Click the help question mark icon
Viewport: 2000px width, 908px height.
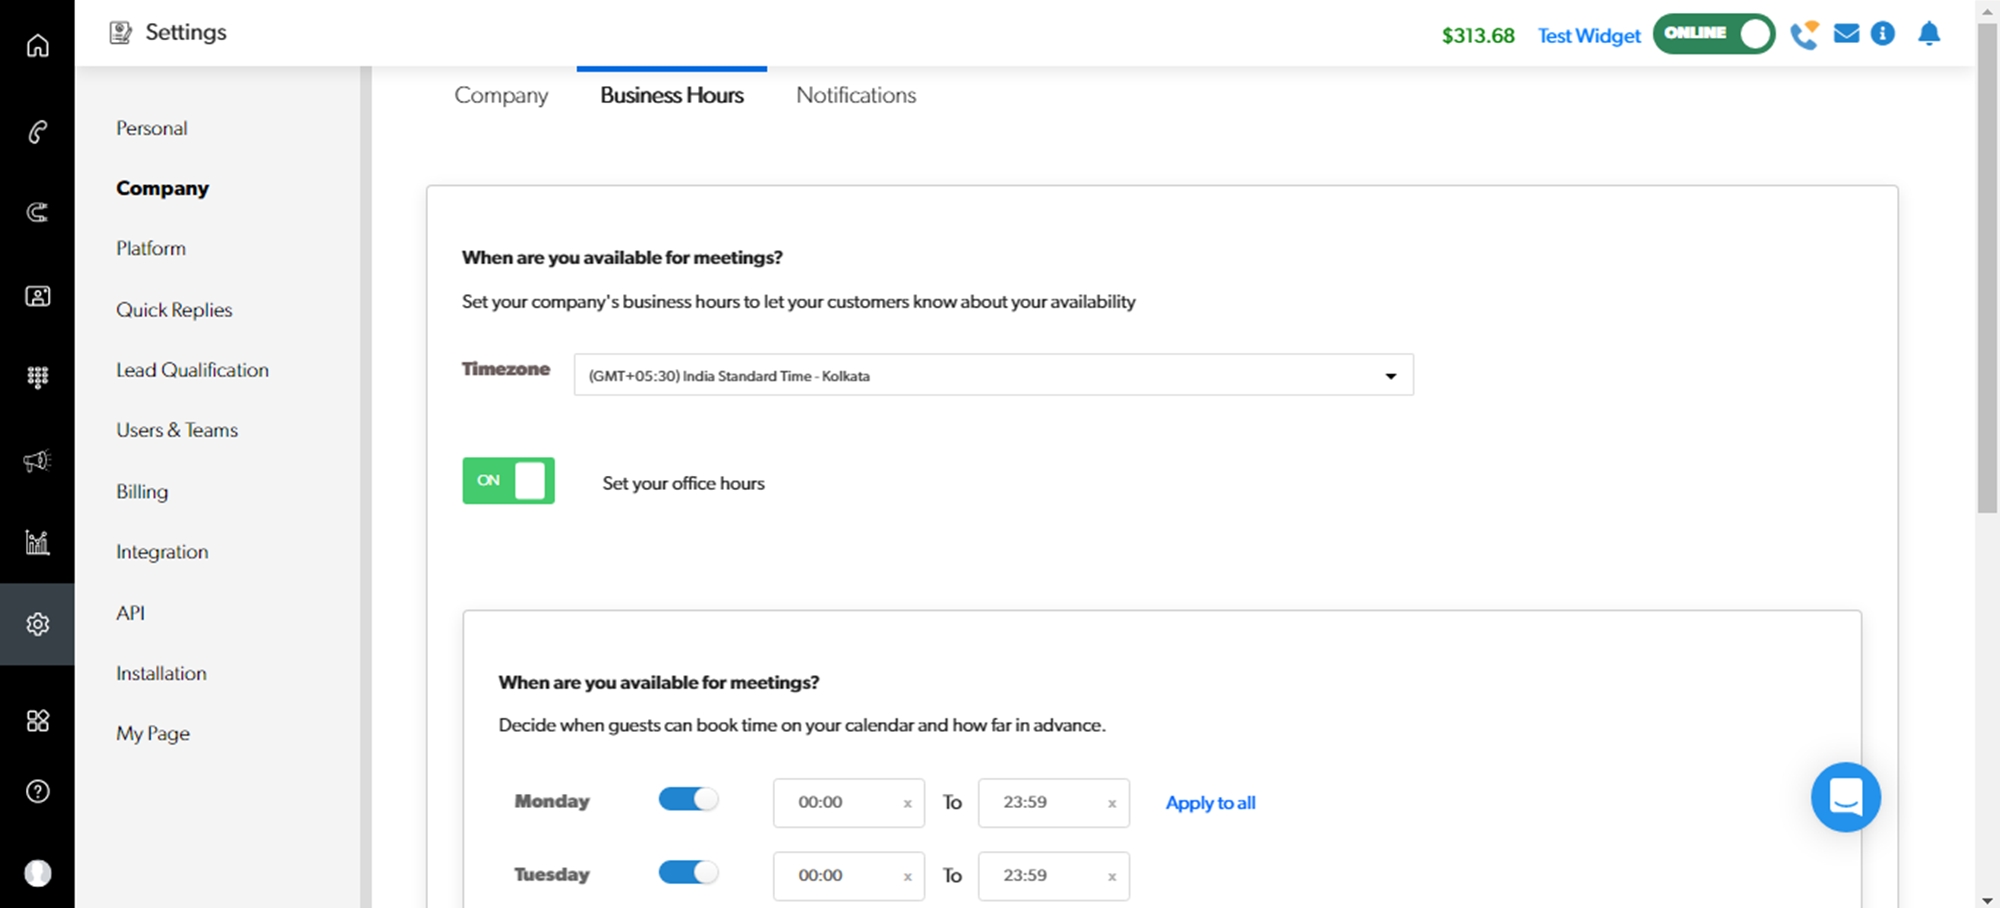click(37, 792)
